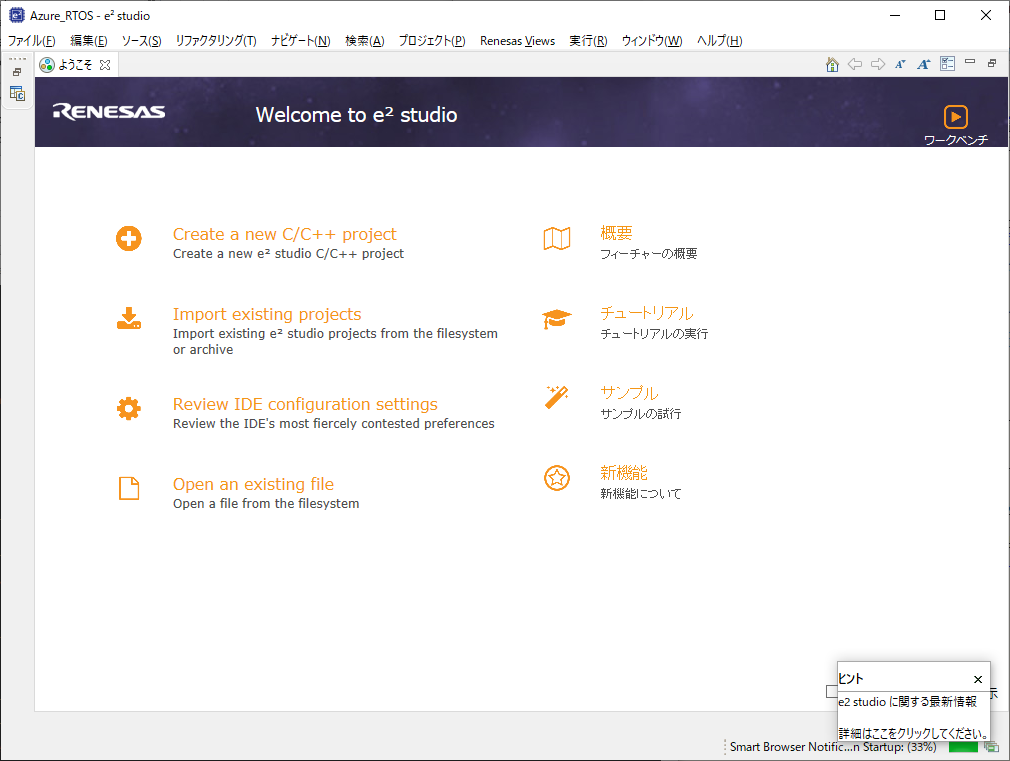This screenshot has width=1010, height=761.
Task: Click Create a new e² studio C/C++ project description
Action: click(288, 254)
